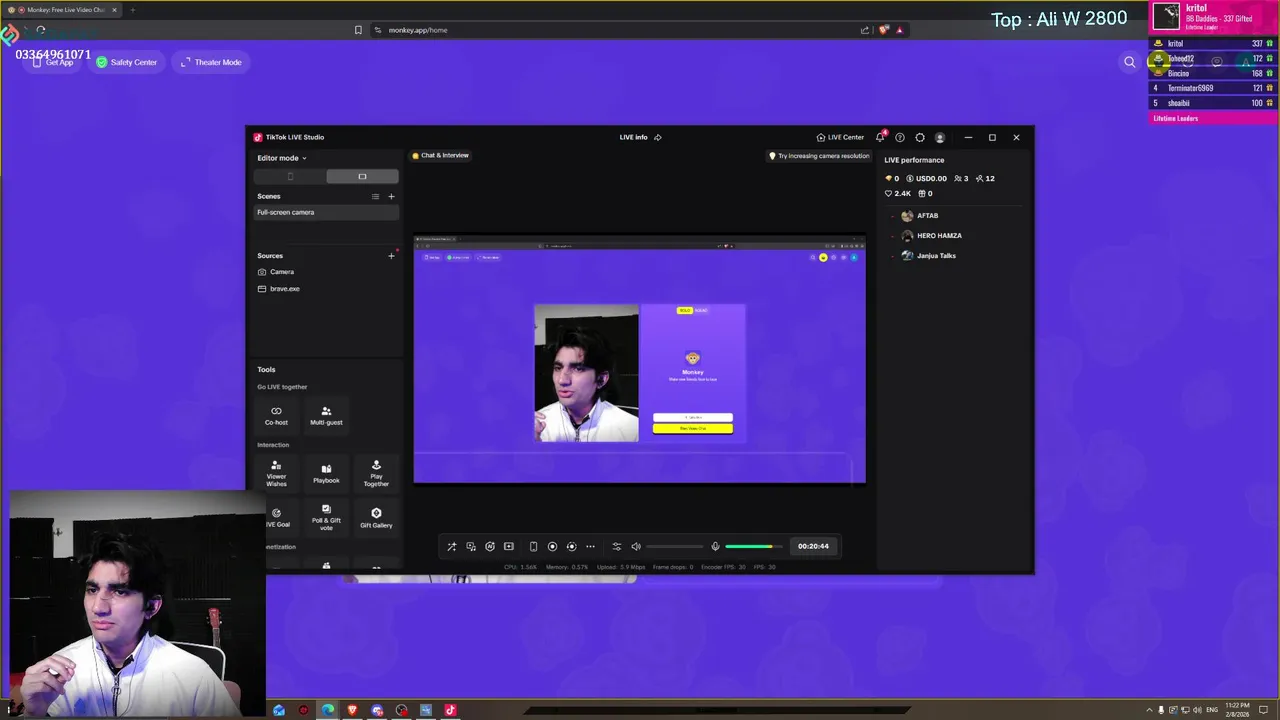Screen dimensions: 1280x720
Task: Select viewer Janjua Talks
Action: pyautogui.click(x=928, y=256)
